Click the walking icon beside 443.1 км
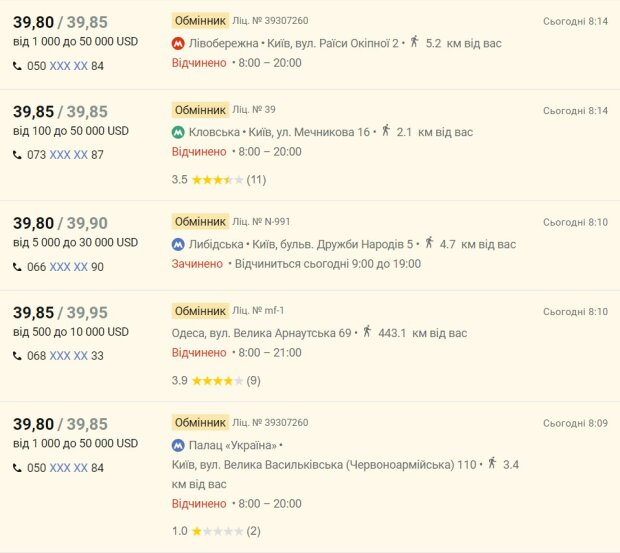The width and height of the screenshot is (620, 553). (x=366, y=332)
